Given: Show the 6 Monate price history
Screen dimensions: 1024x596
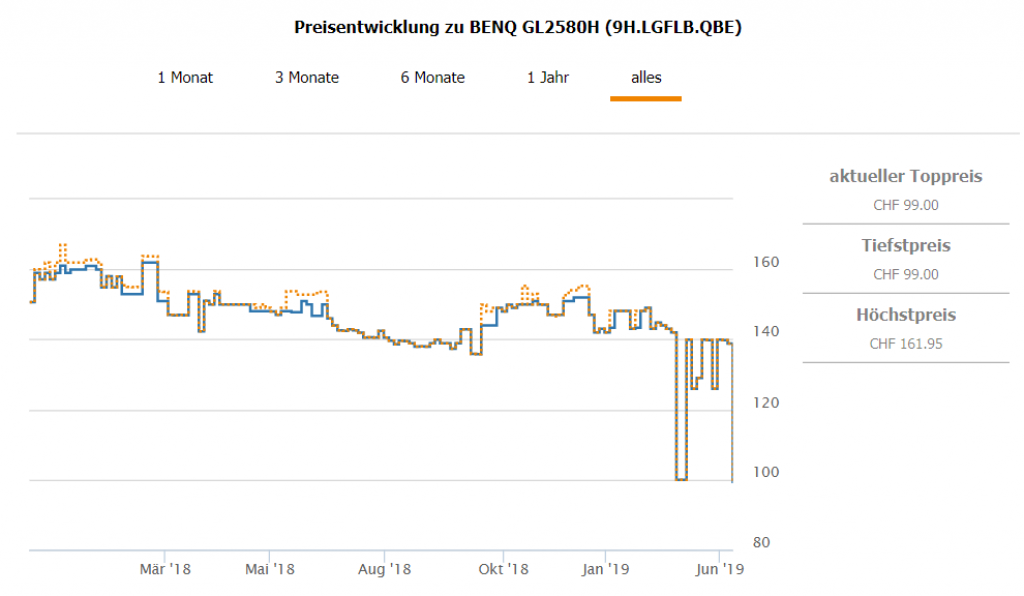Looking at the screenshot, I should click(x=433, y=77).
